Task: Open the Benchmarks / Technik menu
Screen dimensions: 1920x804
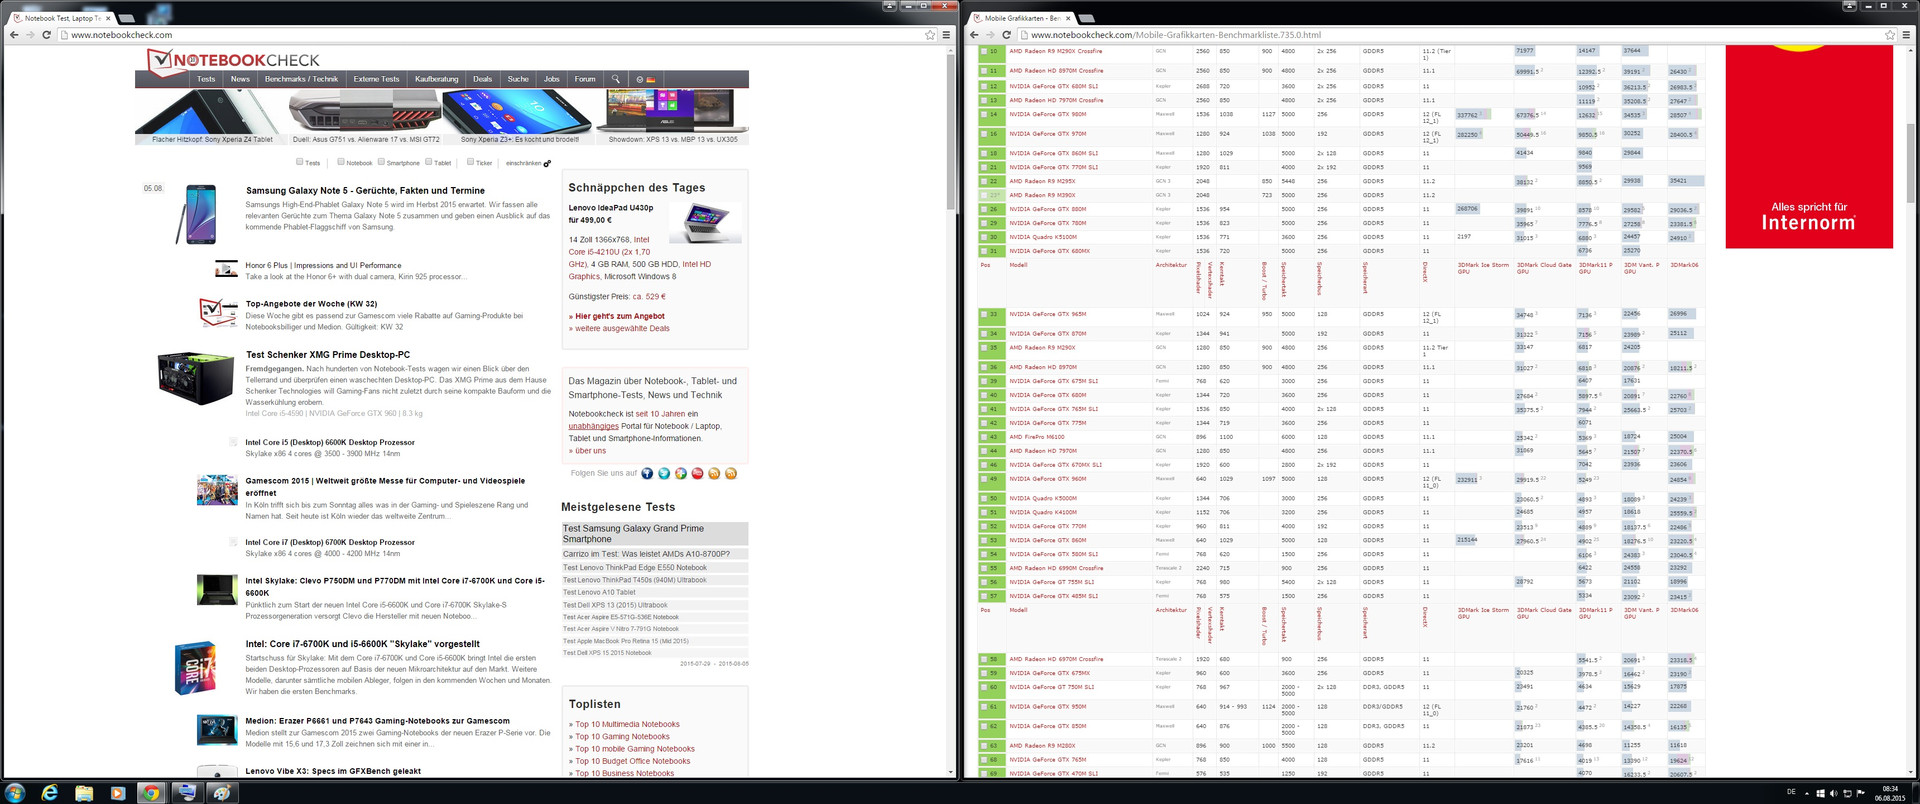Action: point(301,79)
